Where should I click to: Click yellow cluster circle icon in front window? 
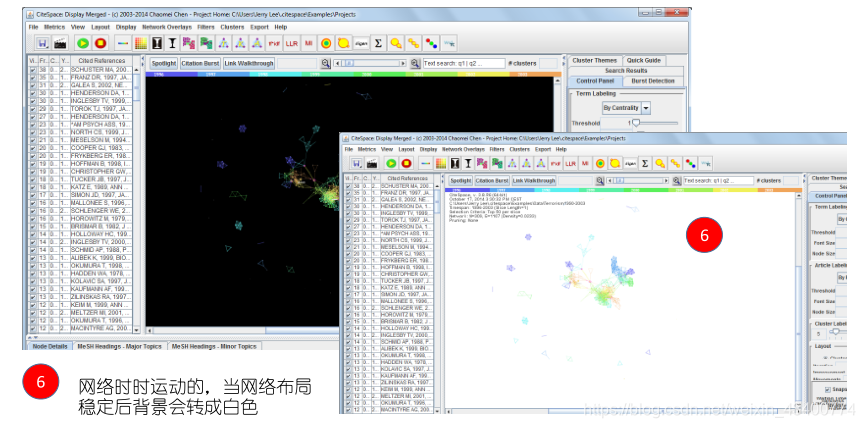[615, 163]
